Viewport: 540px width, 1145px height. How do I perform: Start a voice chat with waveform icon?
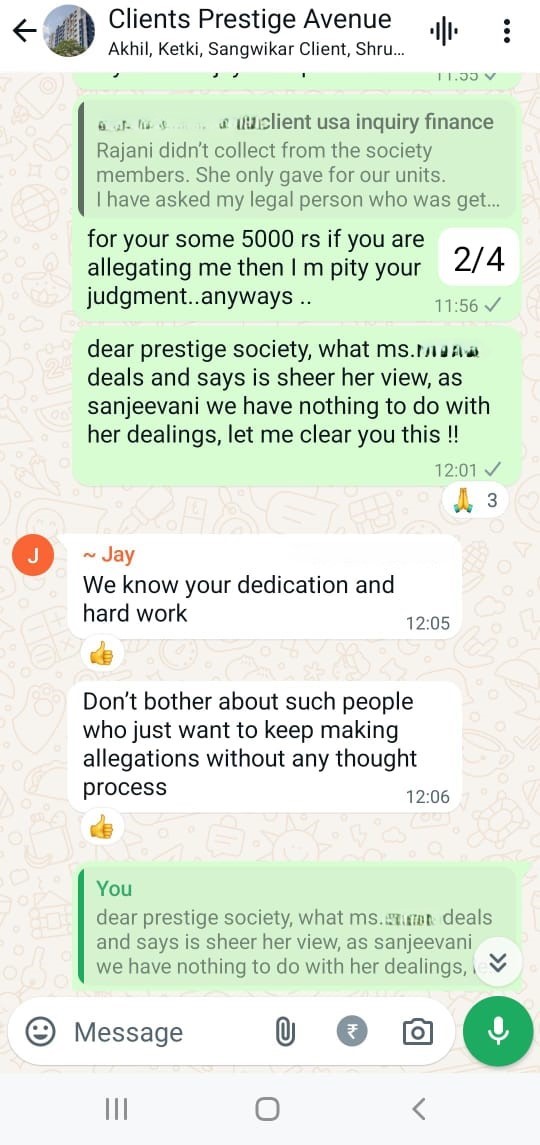pos(444,31)
